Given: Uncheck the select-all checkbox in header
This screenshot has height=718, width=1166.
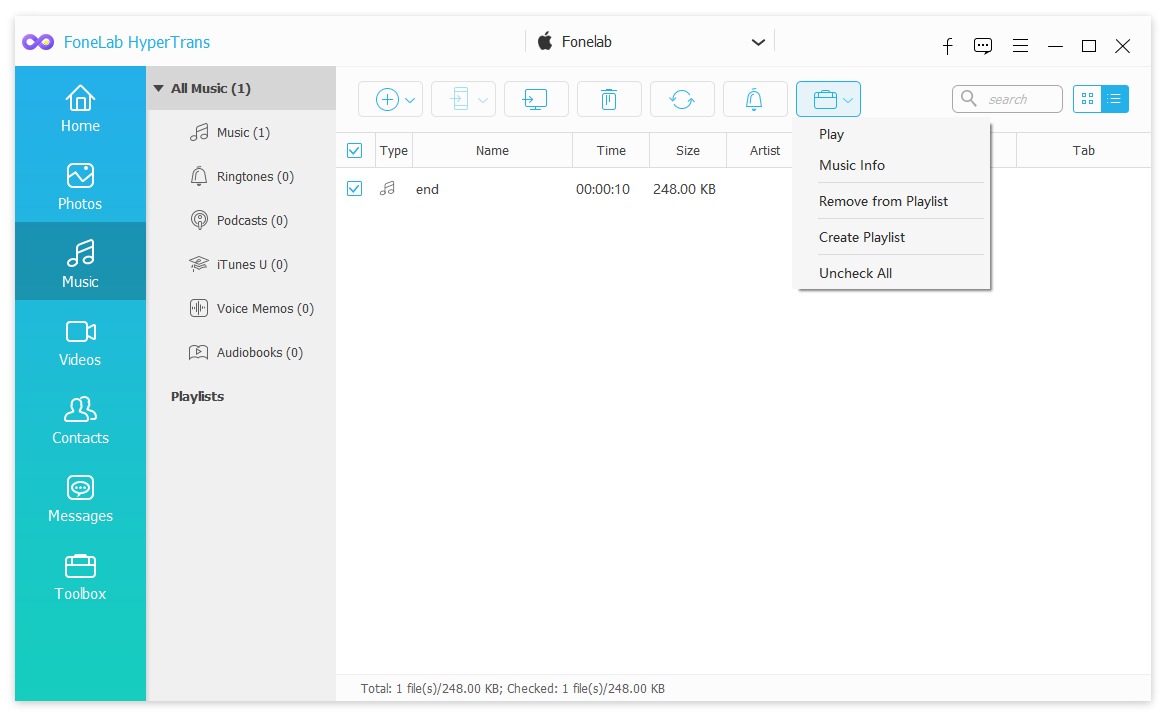Looking at the screenshot, I should 355,151.
